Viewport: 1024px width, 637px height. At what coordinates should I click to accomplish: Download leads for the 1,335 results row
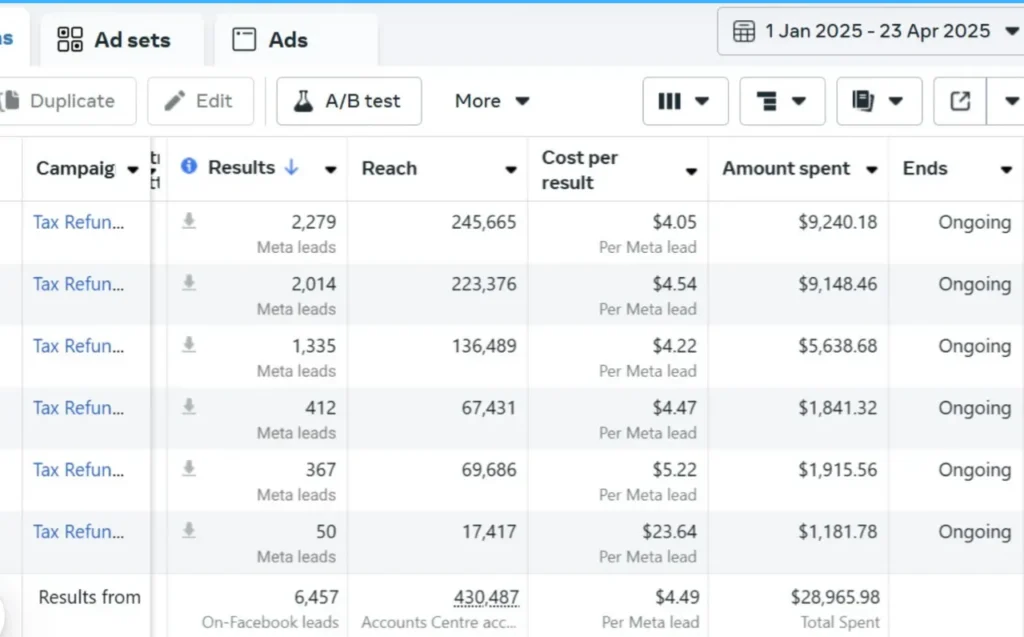(189, 346)
